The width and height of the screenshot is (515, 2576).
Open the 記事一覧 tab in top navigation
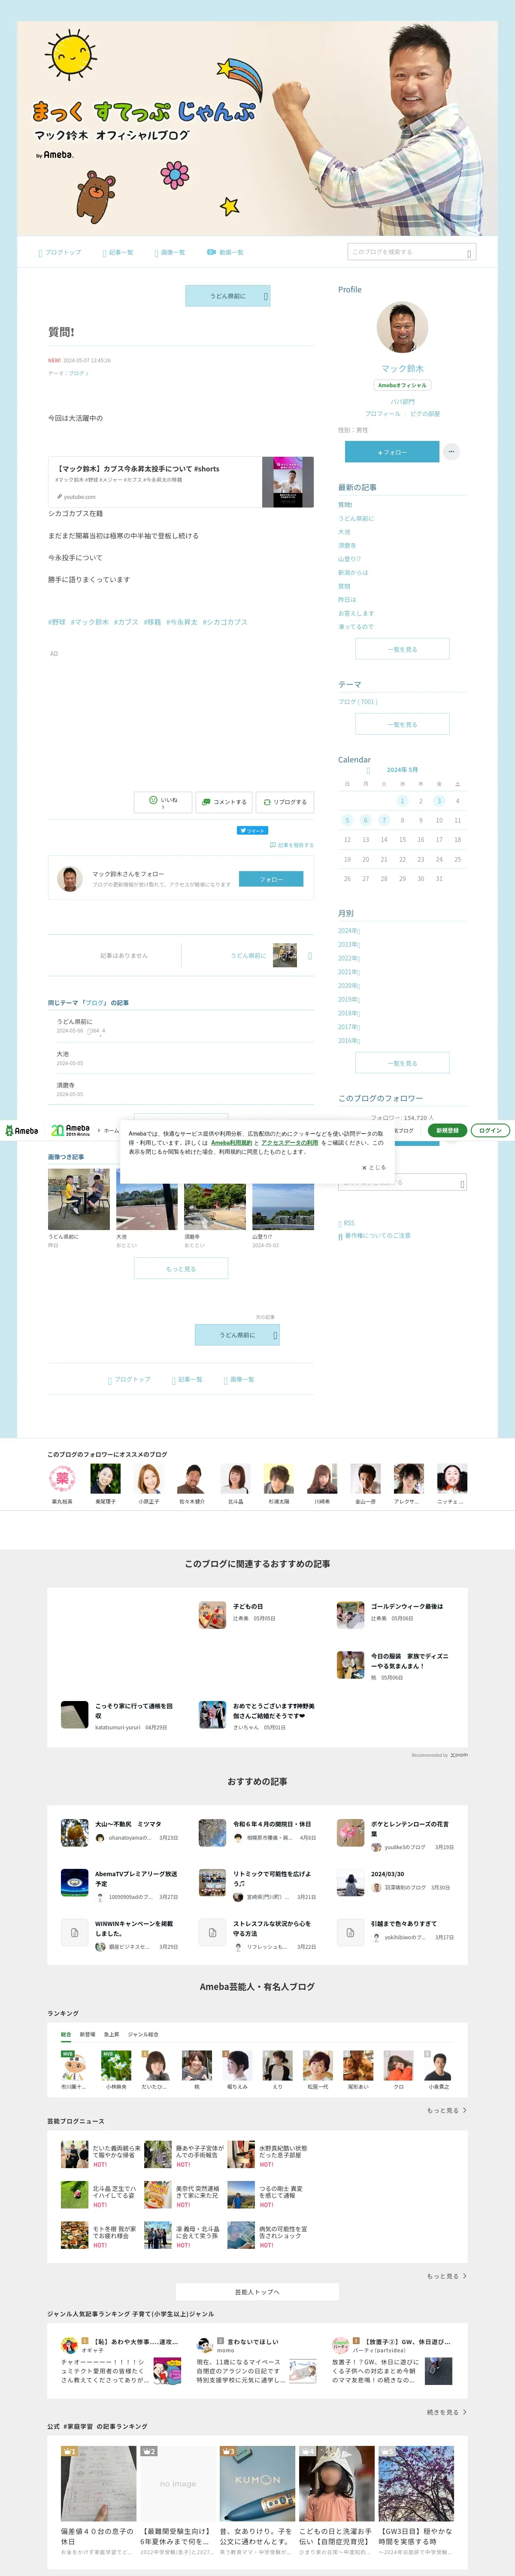tap(118, 252)
